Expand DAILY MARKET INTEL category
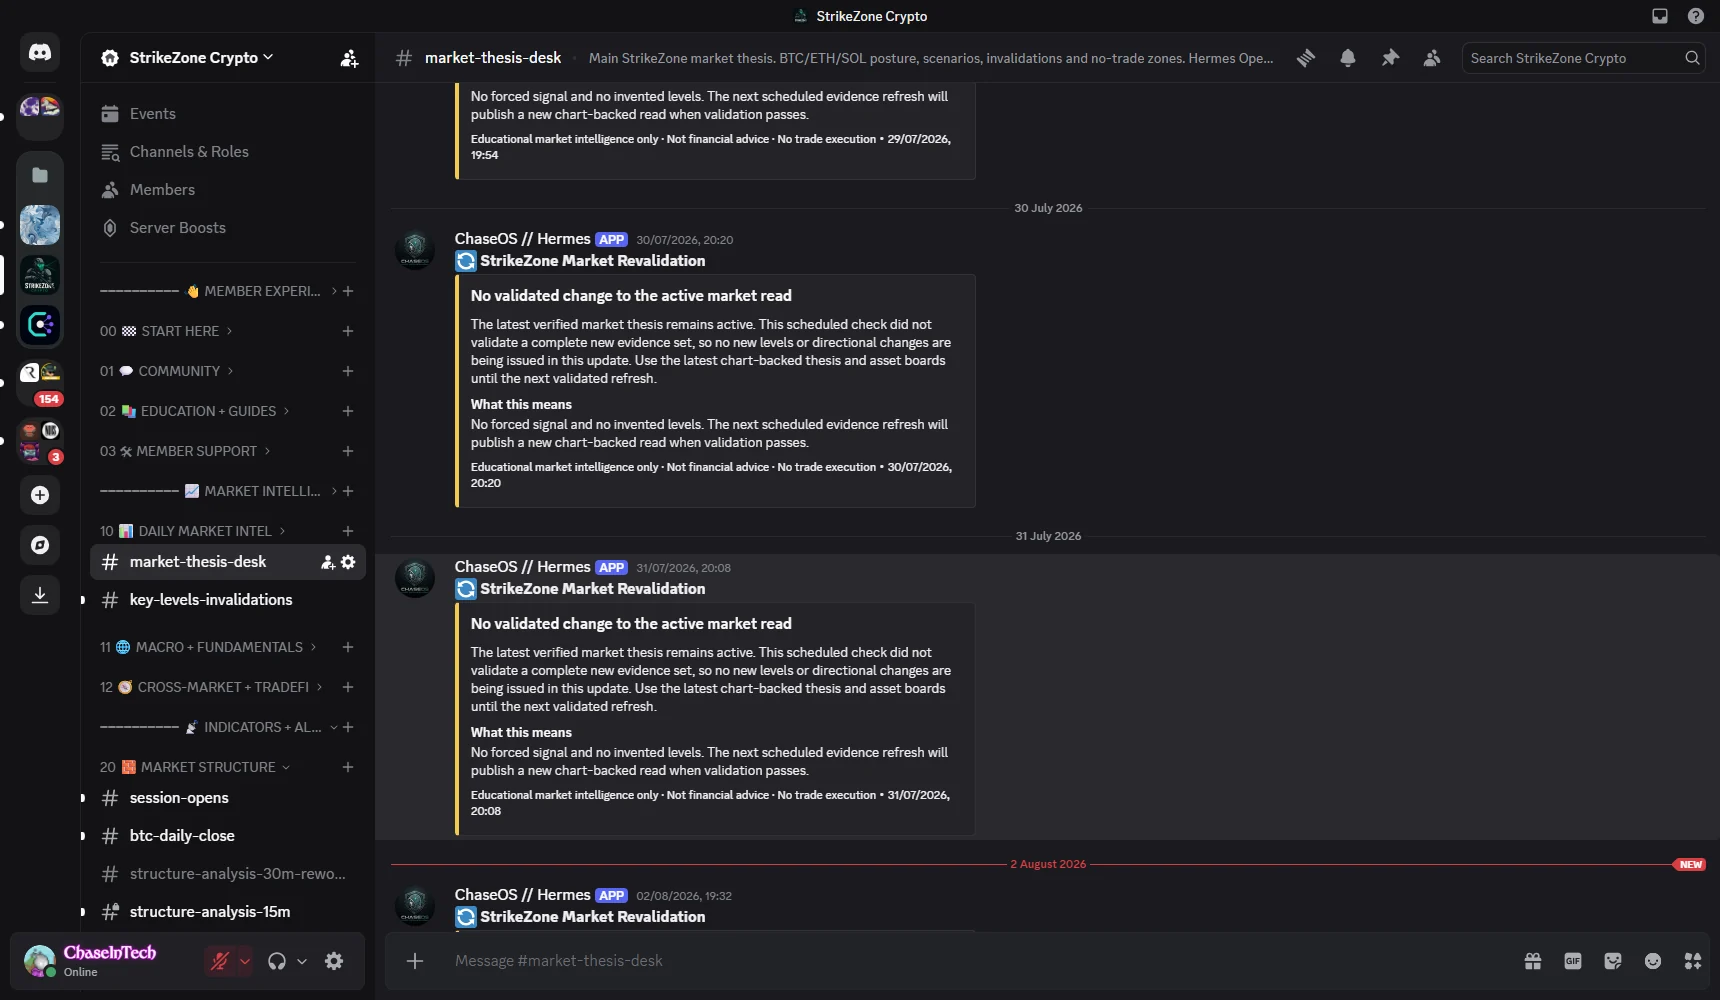Screen dimensions: 1720x1000 click(x=193, y=531)
